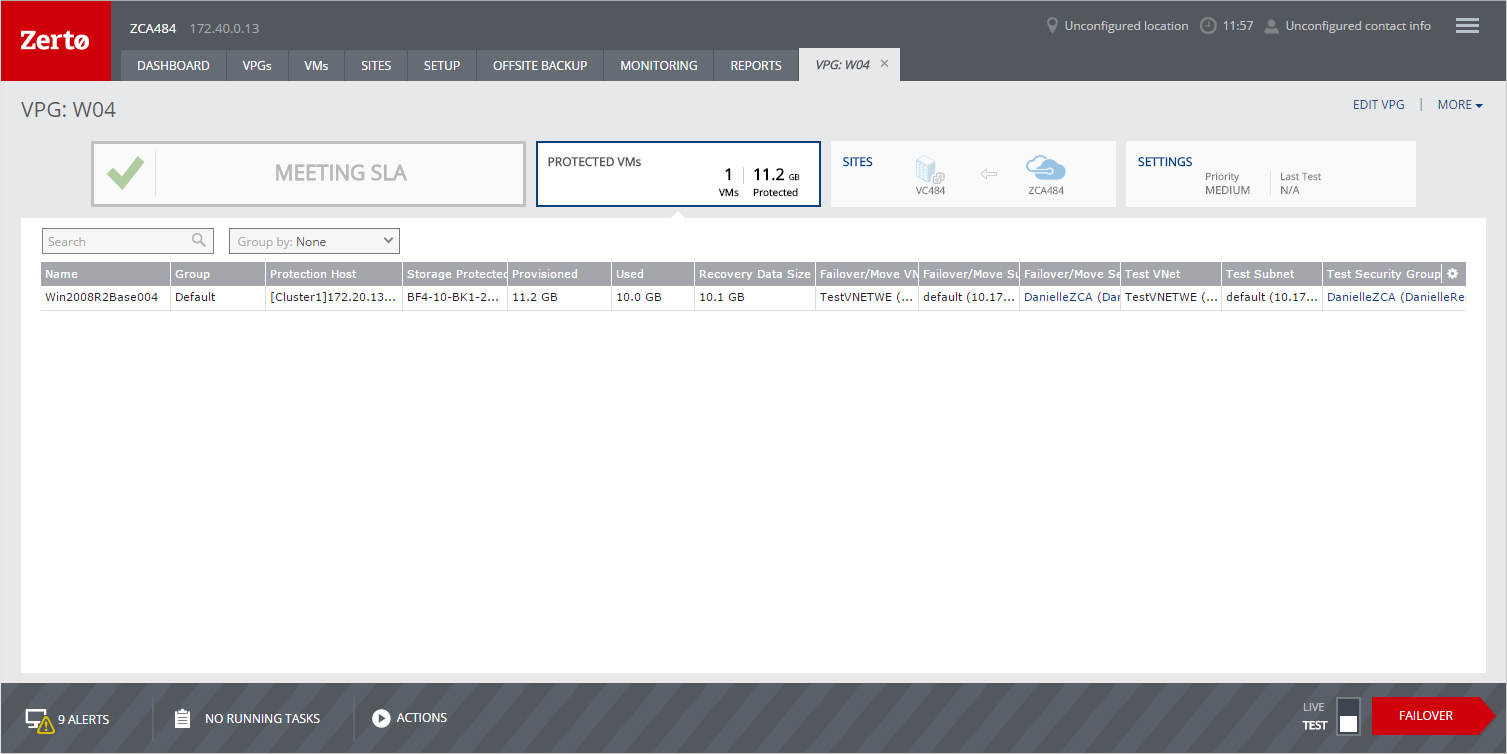Click the [Cluster1]172.20.13 protection host cell

pos(333,297)
